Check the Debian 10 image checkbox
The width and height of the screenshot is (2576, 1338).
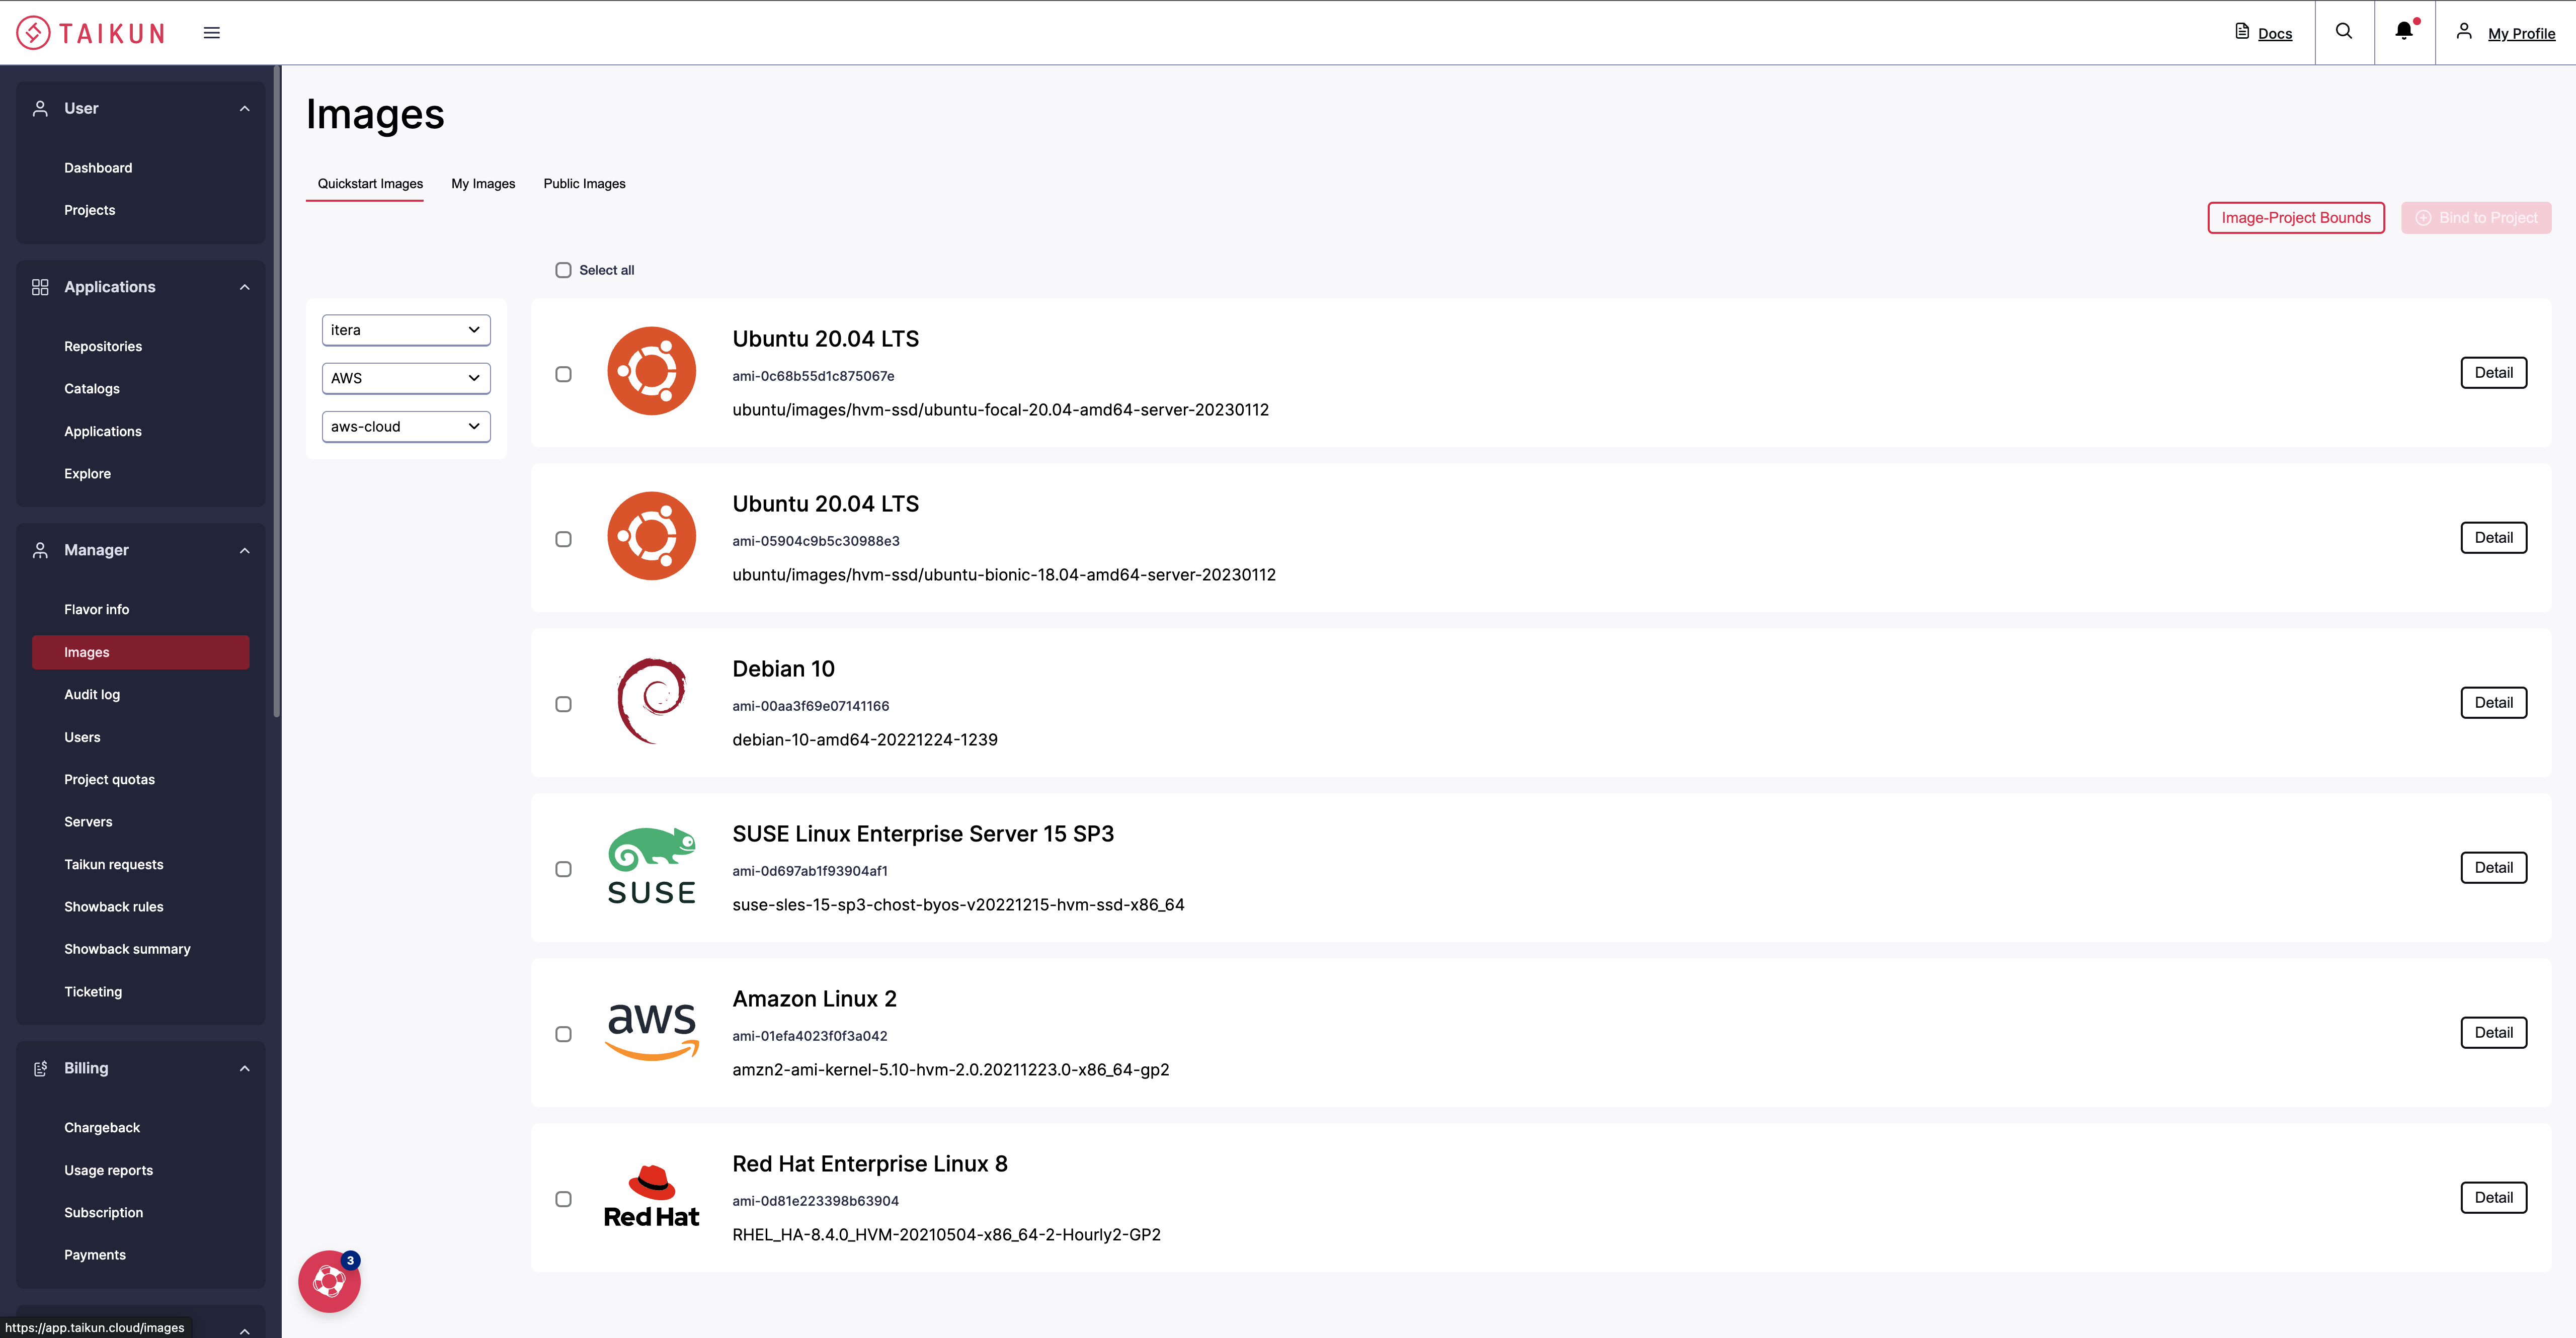click(x=564, y=704)
